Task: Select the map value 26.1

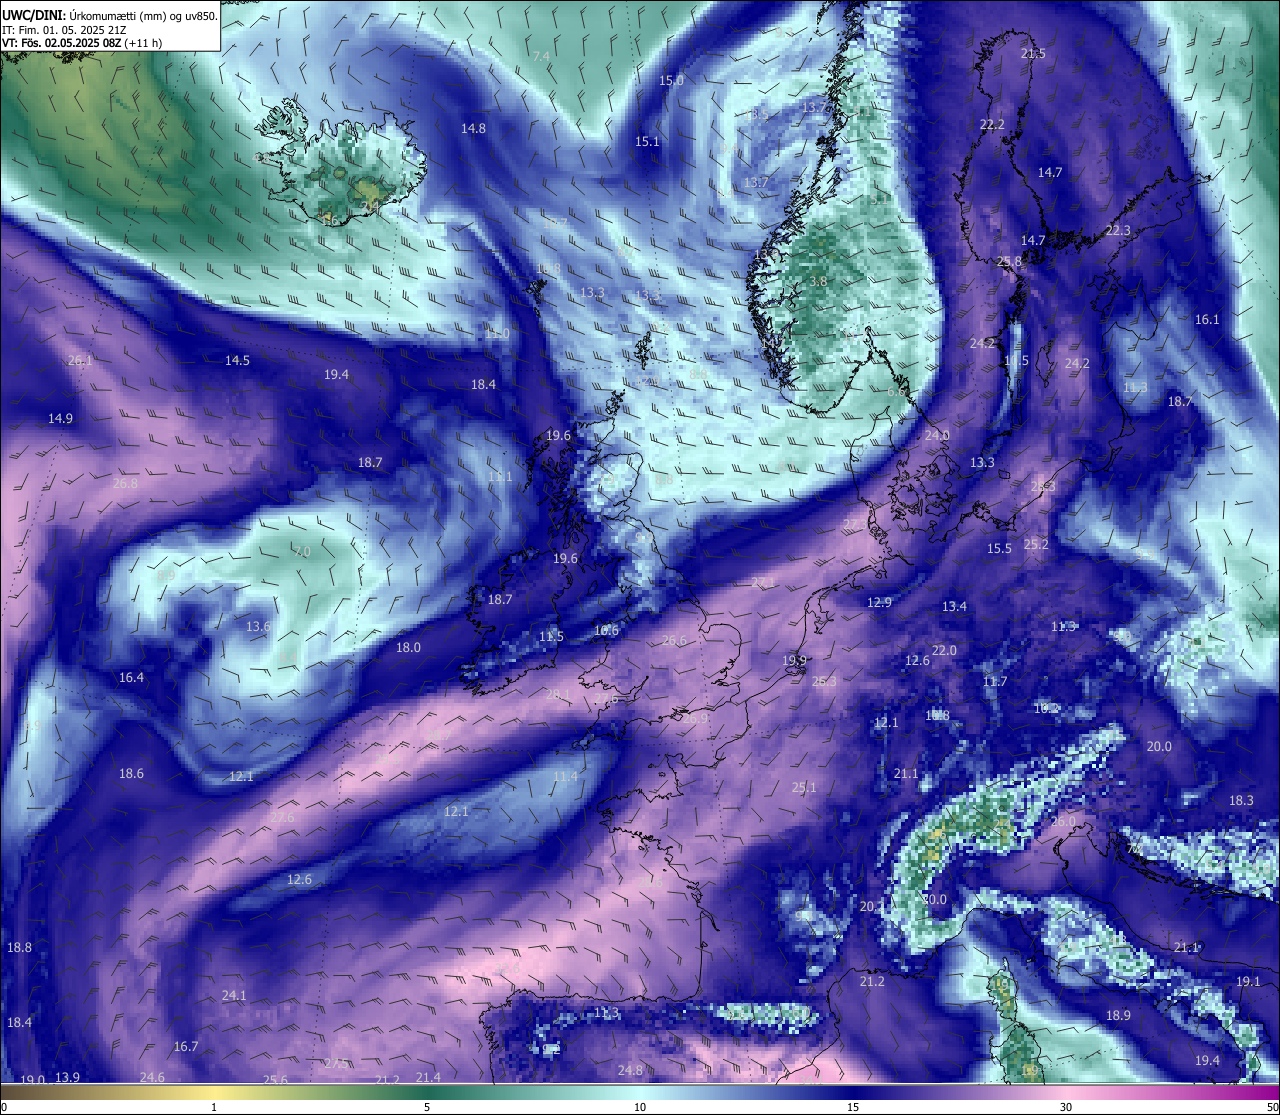Action: coord(80,361)
